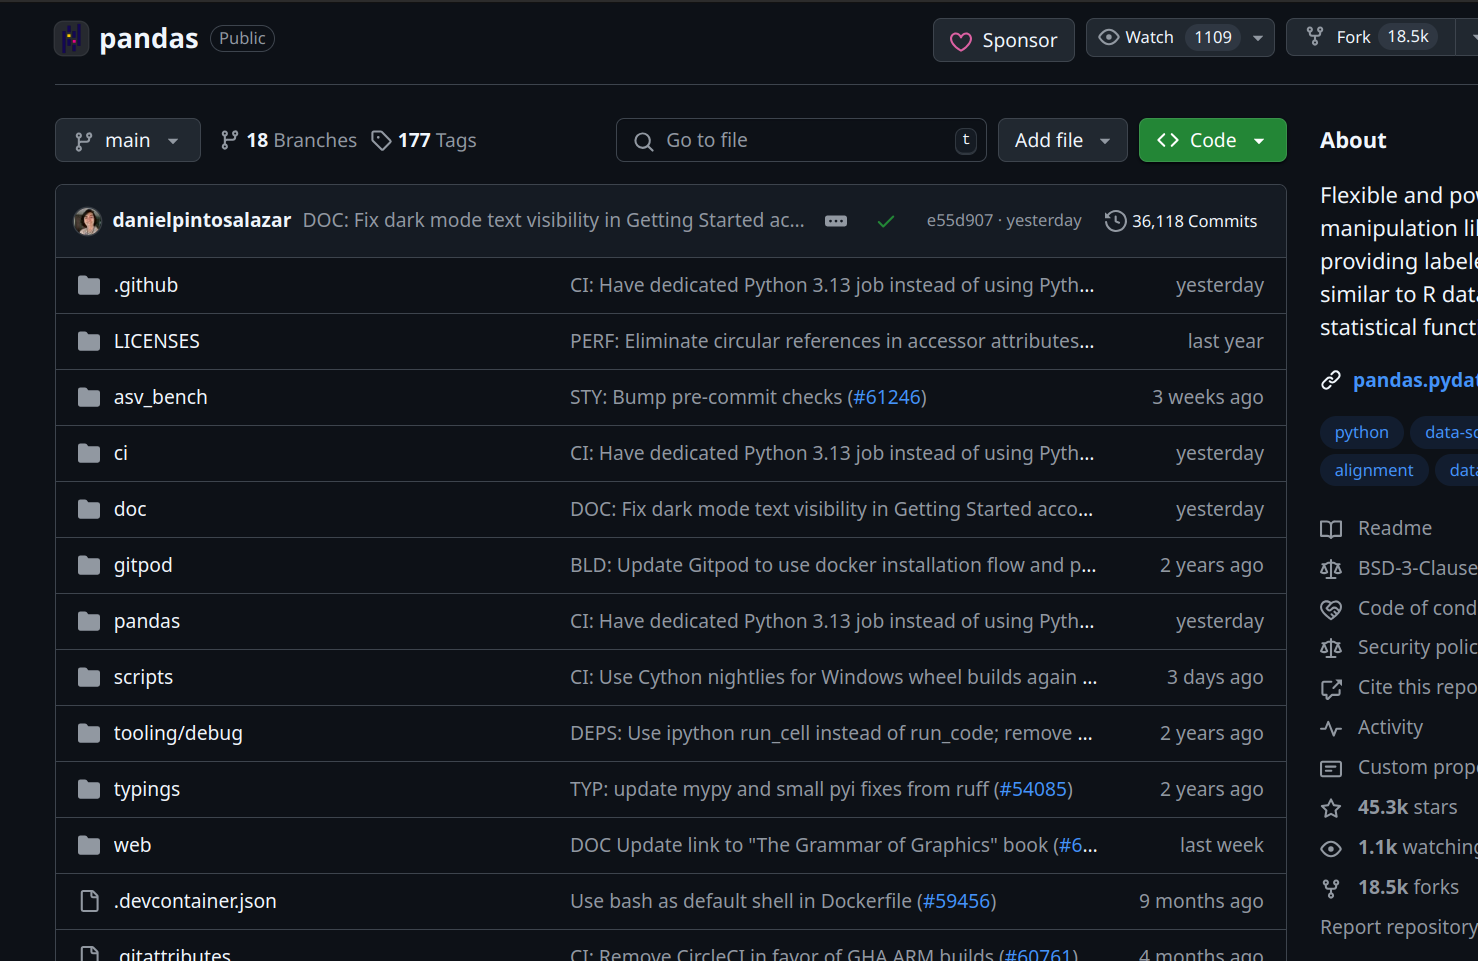Image resolution: width=1478 pixels, height=961 pixels.
Task: Click the link icon beside pandas.pydata
Action: click(1330, 380)
